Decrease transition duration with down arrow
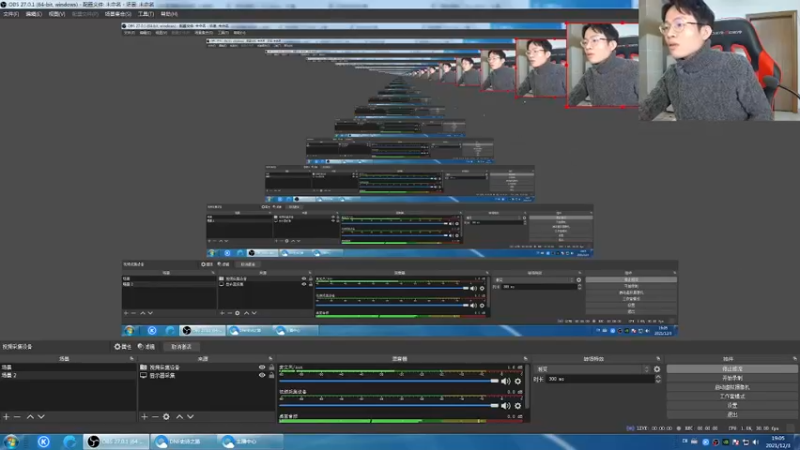This screenshot has width=800, height=450. [658, 381]
